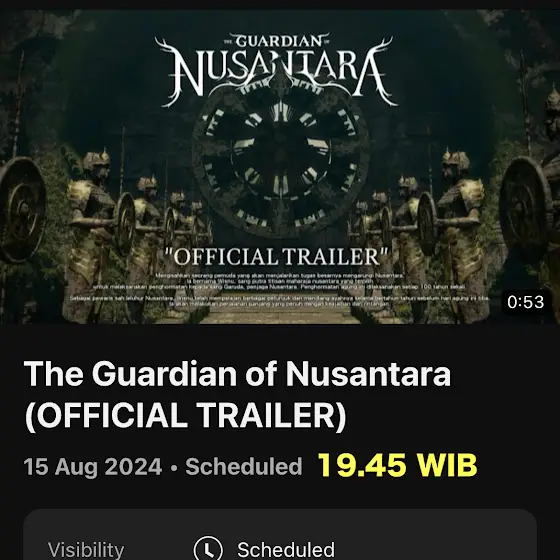This screenshot has width=560, height=560.
Task: Click the "OFFICIAL TRAILER" text on thumbnail
Action: [276, 256]
